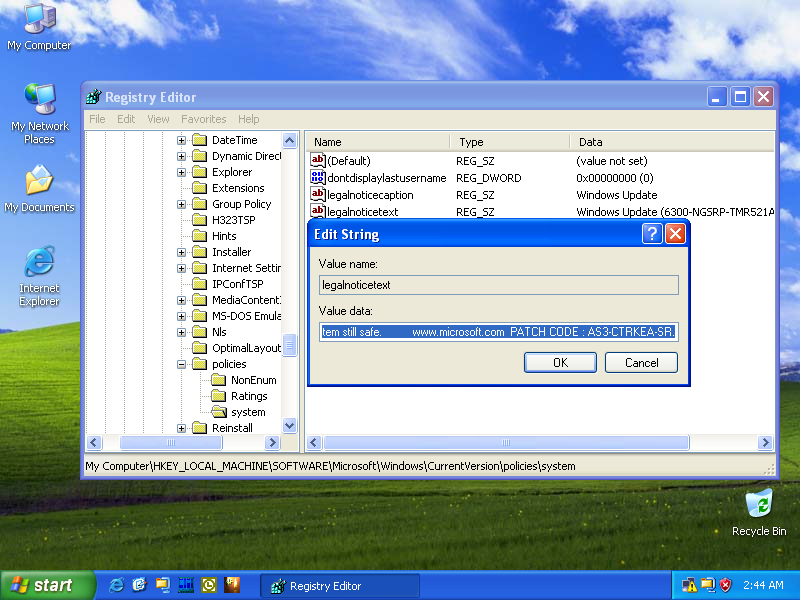The width and height of the screenshot is (800, 600).
Task: Sort values by the Type column header
Action: pyautogui.click(x=510, y=142)
